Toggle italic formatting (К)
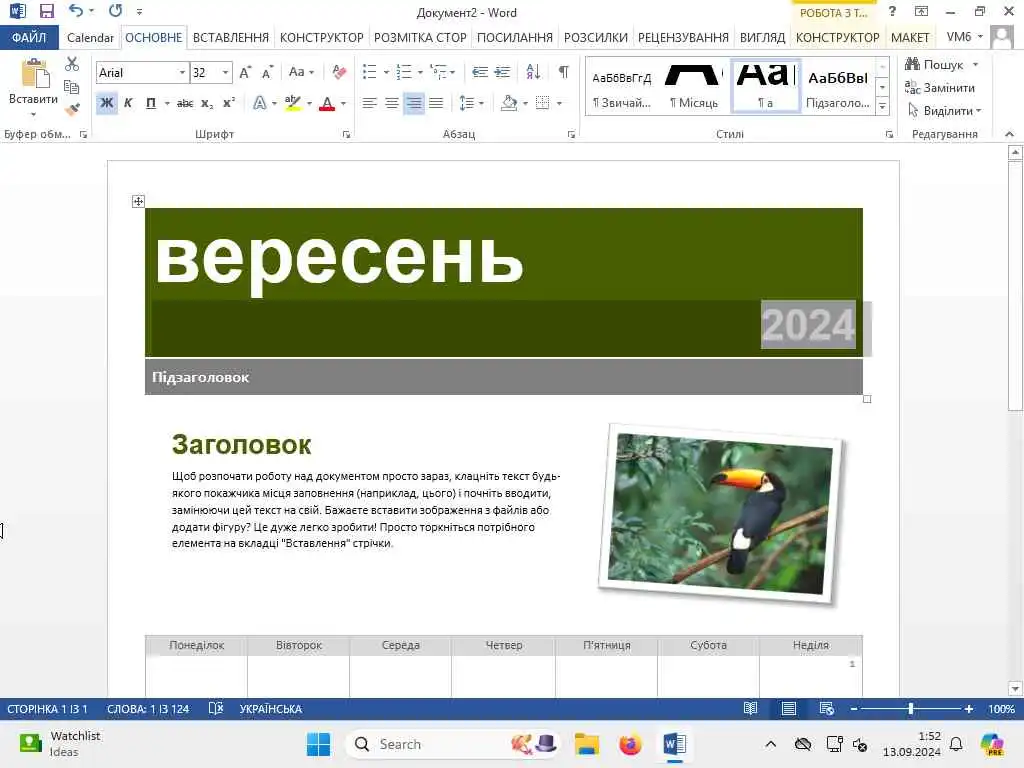This screenshot has height=768, width=1024. tap(128, 103)
